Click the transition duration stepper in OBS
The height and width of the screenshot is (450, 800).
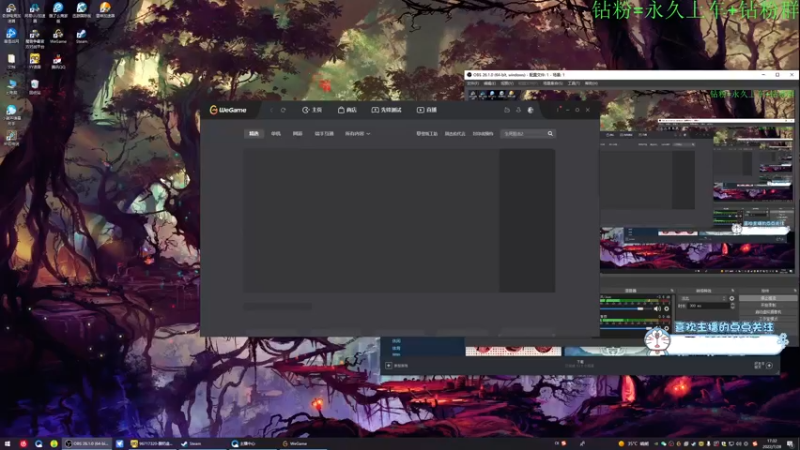733,306
